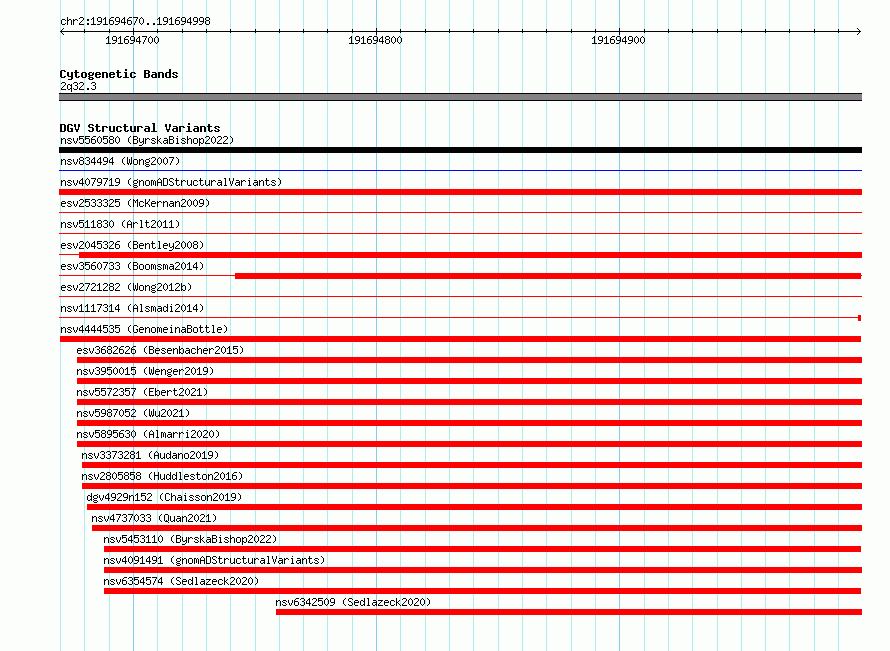Viewport: 890px width, 651px height.
Task: Click nsv6354574 (Sedlazeck2020) label
Action: 181,581
